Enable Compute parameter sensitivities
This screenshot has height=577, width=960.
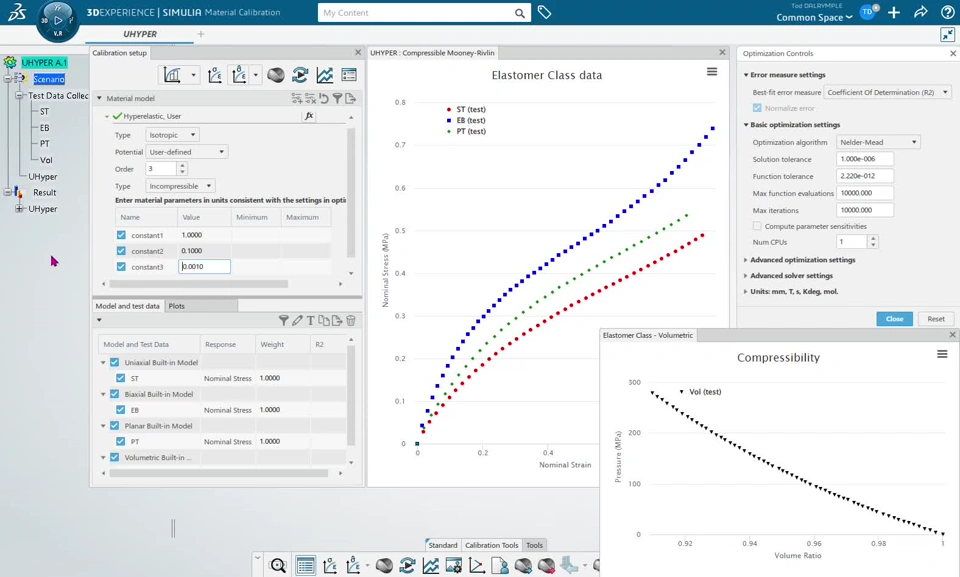[x=757, y=226]
